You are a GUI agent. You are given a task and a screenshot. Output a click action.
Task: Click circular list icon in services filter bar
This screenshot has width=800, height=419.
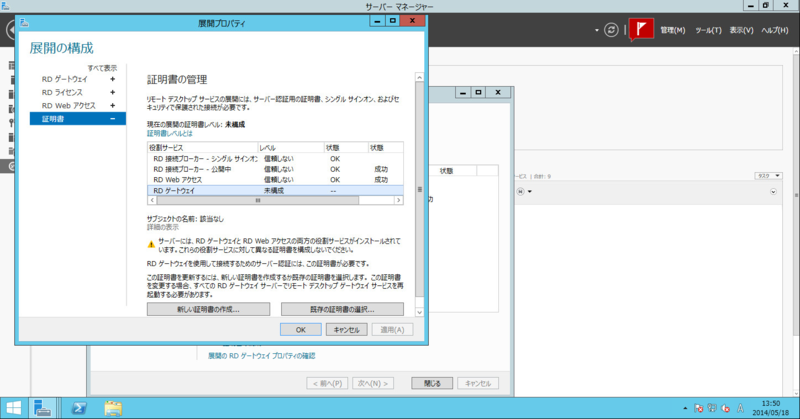coord(520,192)
